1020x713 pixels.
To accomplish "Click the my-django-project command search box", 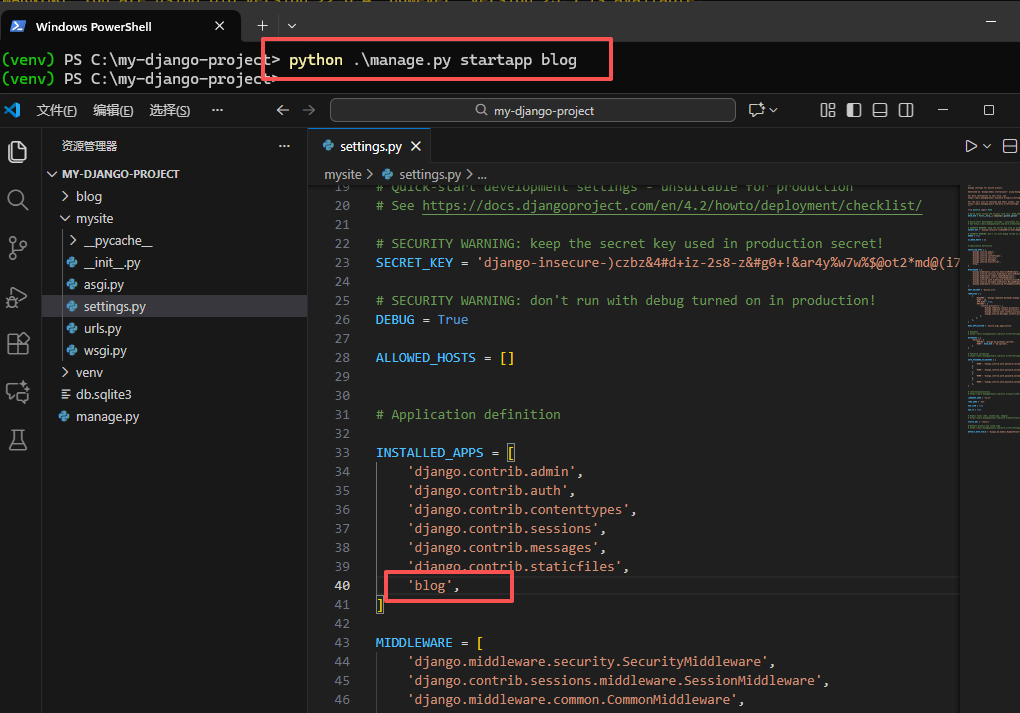I will click(533, 110).
